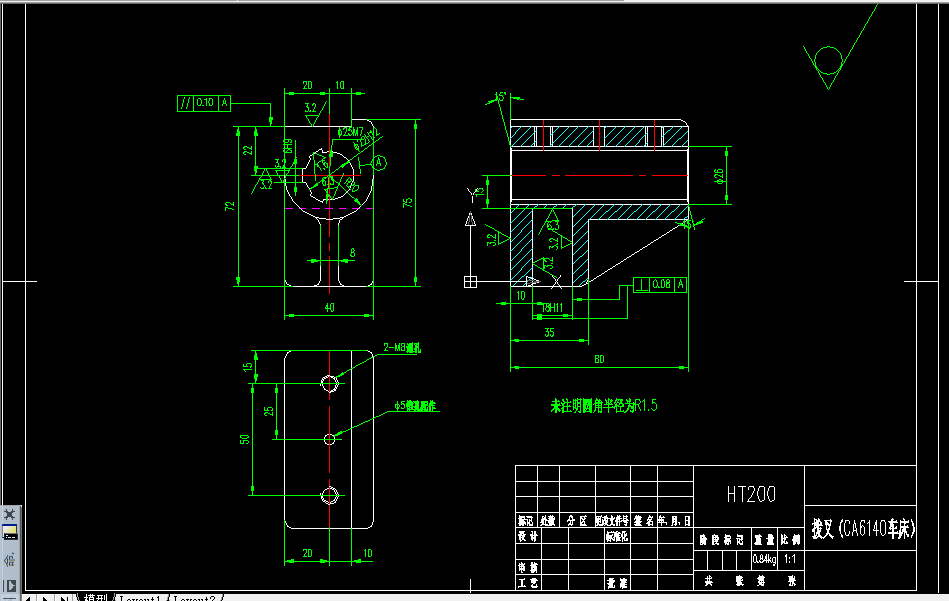Image resolution: width=949 pixels, height=601 pixels.
Task: Select the 更改文件号 header cell
Action: (x=612, y=521)
